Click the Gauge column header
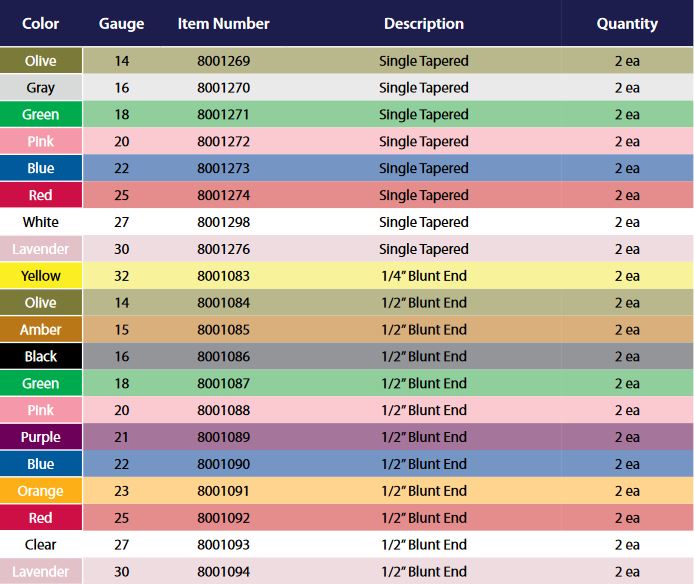694x584 pixels. (121, 23)
